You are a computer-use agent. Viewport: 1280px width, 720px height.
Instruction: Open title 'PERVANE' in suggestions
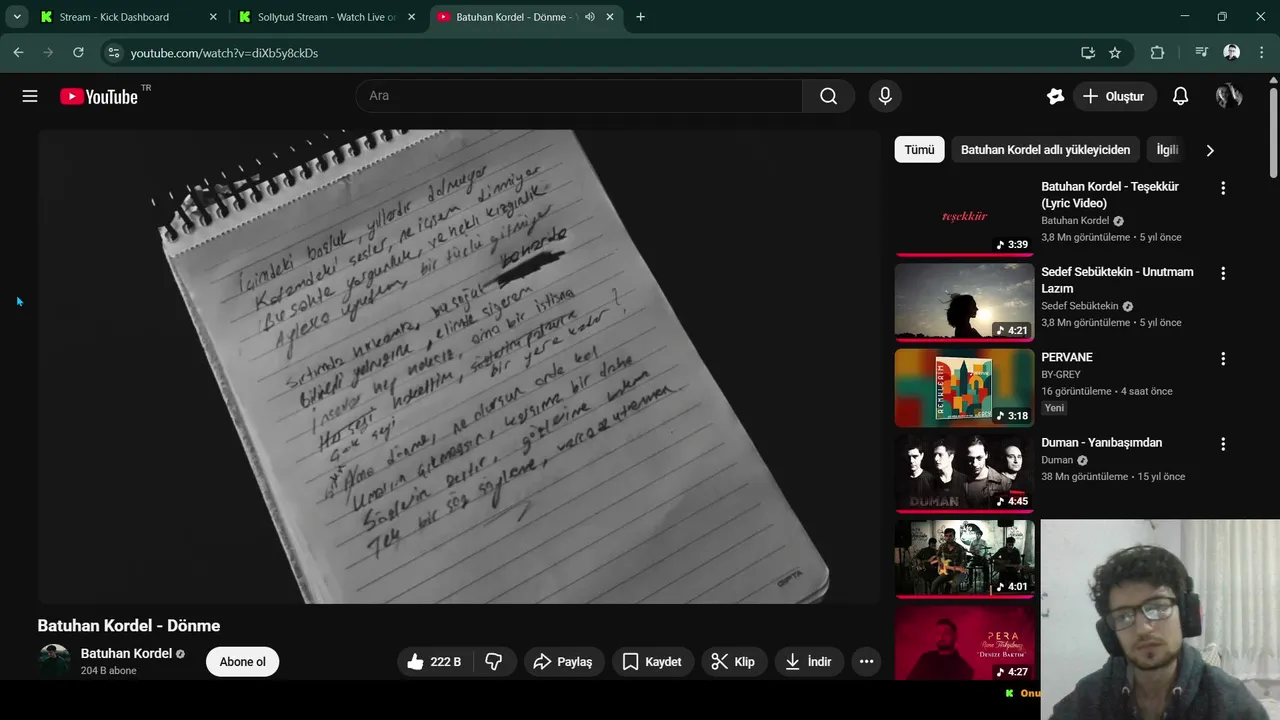tap(1067, 357)
